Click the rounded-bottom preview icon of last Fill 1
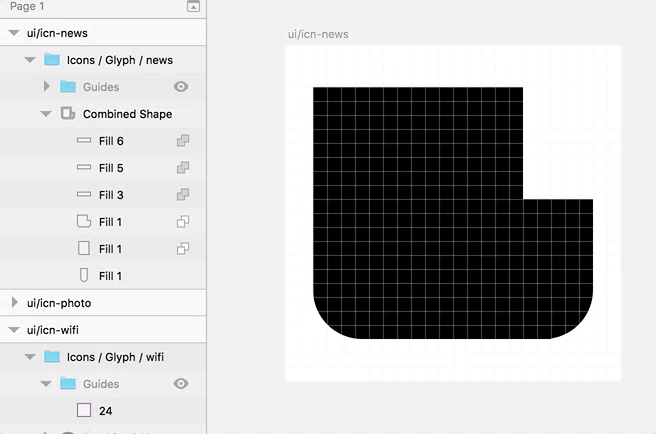The height and width of the screenshot is (434, 656). pos(84,275)
